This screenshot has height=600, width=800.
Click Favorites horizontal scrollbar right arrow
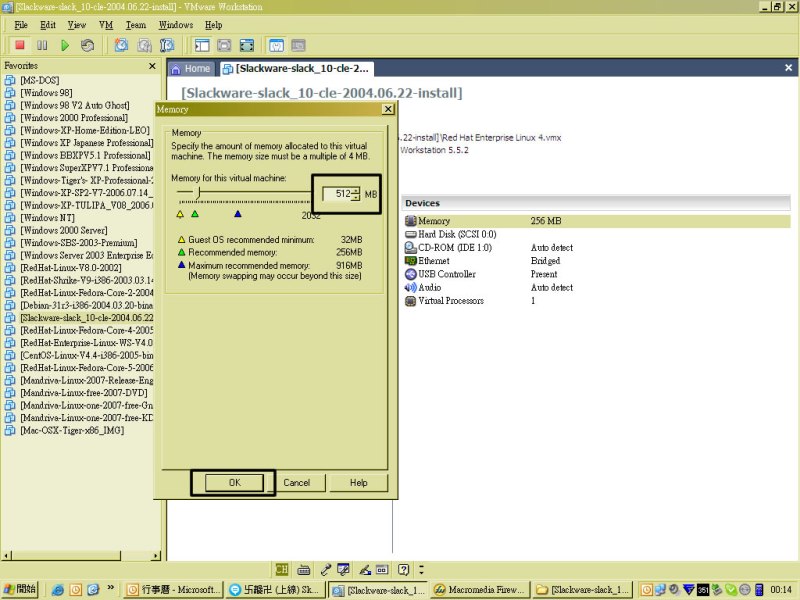pos(156,556)
